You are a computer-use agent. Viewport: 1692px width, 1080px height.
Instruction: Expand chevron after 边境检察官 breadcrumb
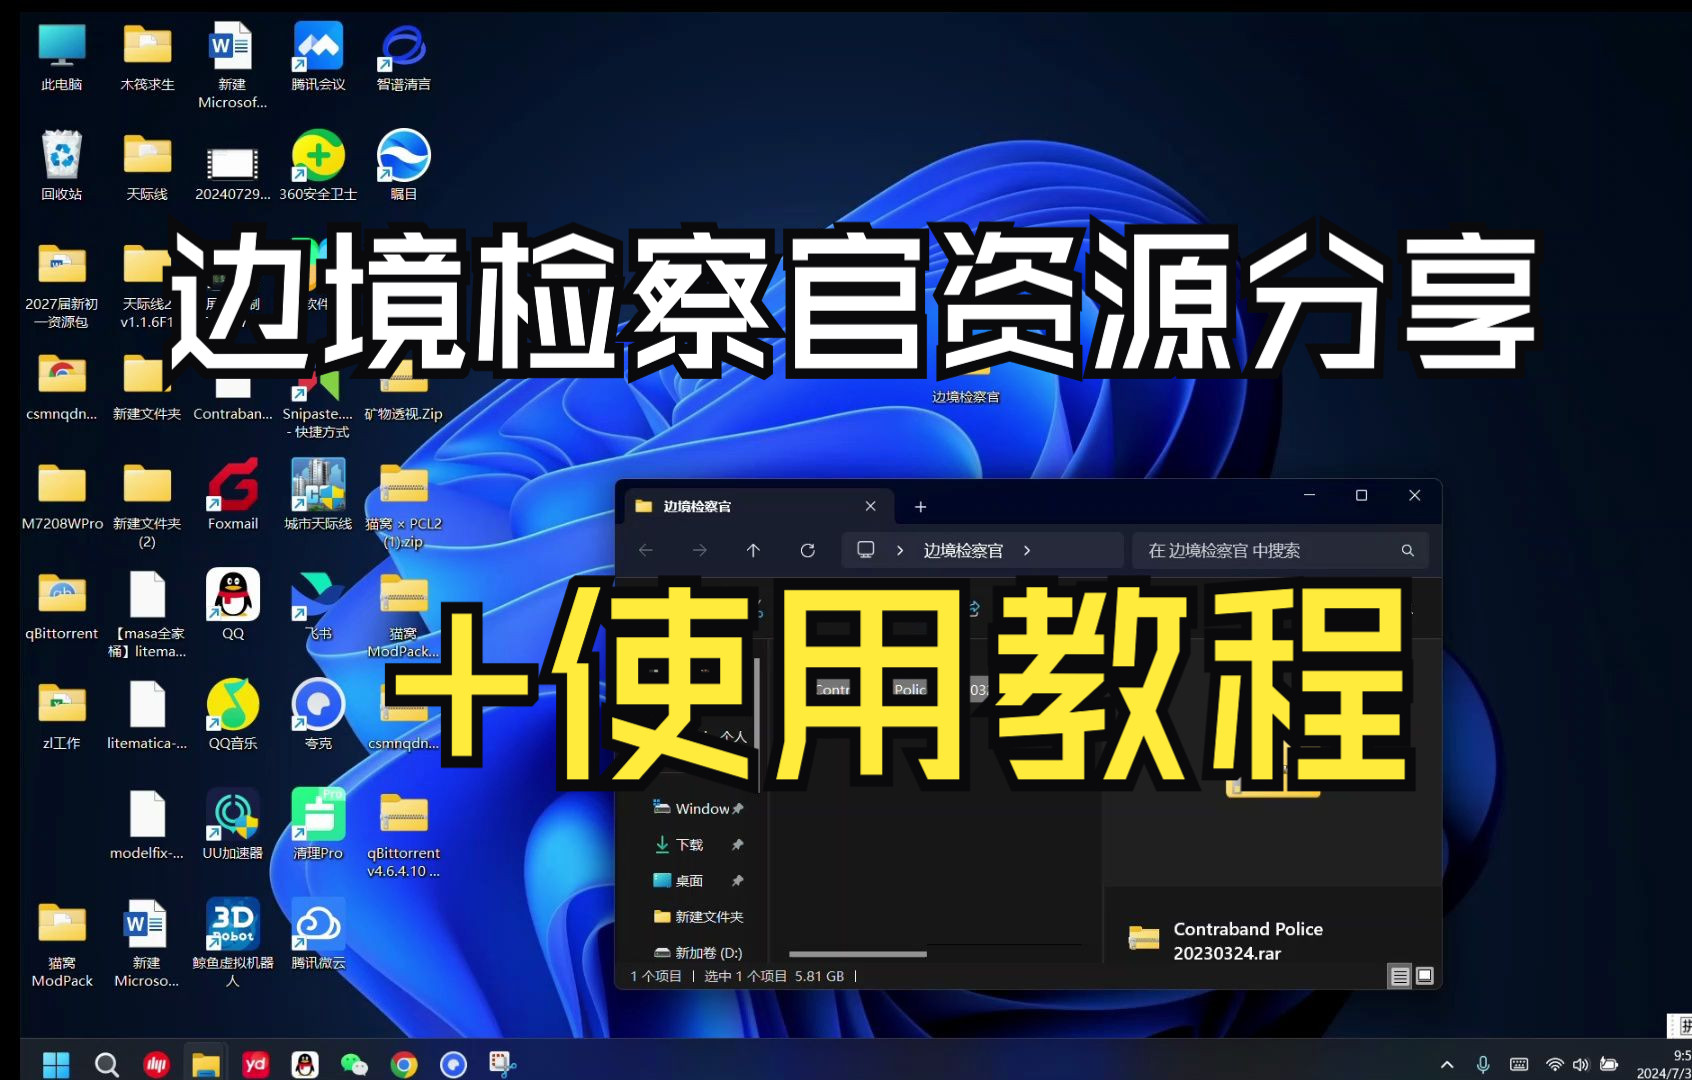[1027, 550]
